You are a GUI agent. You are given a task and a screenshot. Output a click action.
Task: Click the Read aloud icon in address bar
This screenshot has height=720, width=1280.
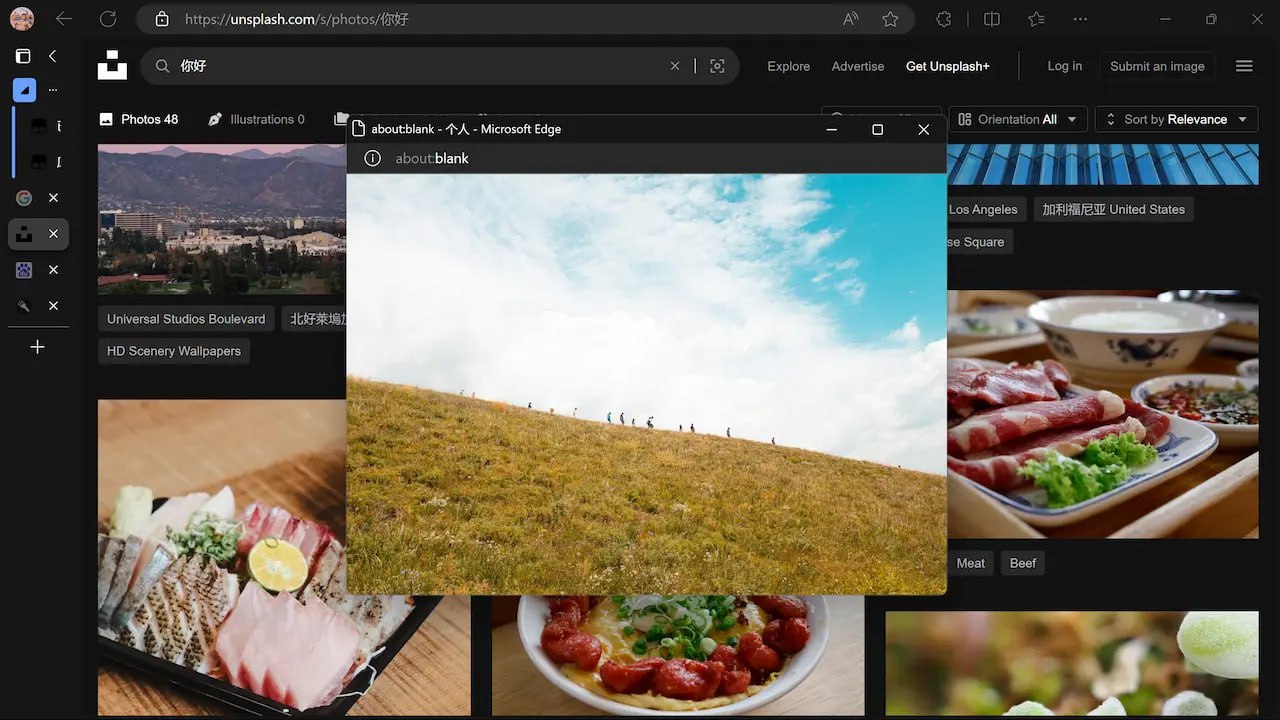pyautogui.click(x=850, y=19)
